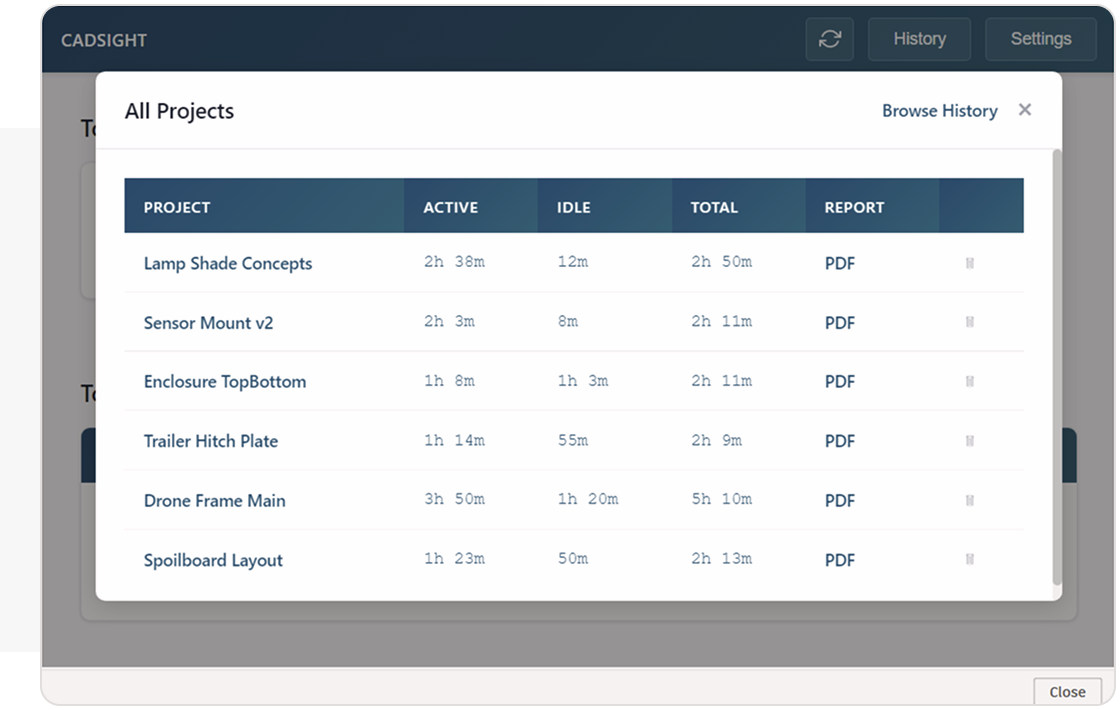The image size is (1120, 710).
Task: Click the refresh icon in the header
Action: click(x=829, y=39)
